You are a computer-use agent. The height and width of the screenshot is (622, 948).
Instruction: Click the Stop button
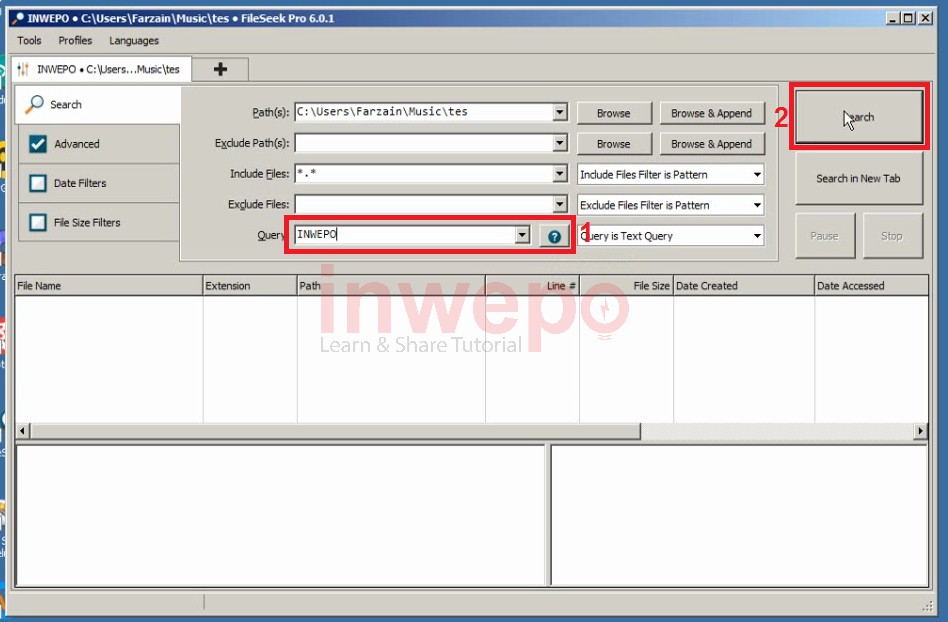[x=892, y=236]
